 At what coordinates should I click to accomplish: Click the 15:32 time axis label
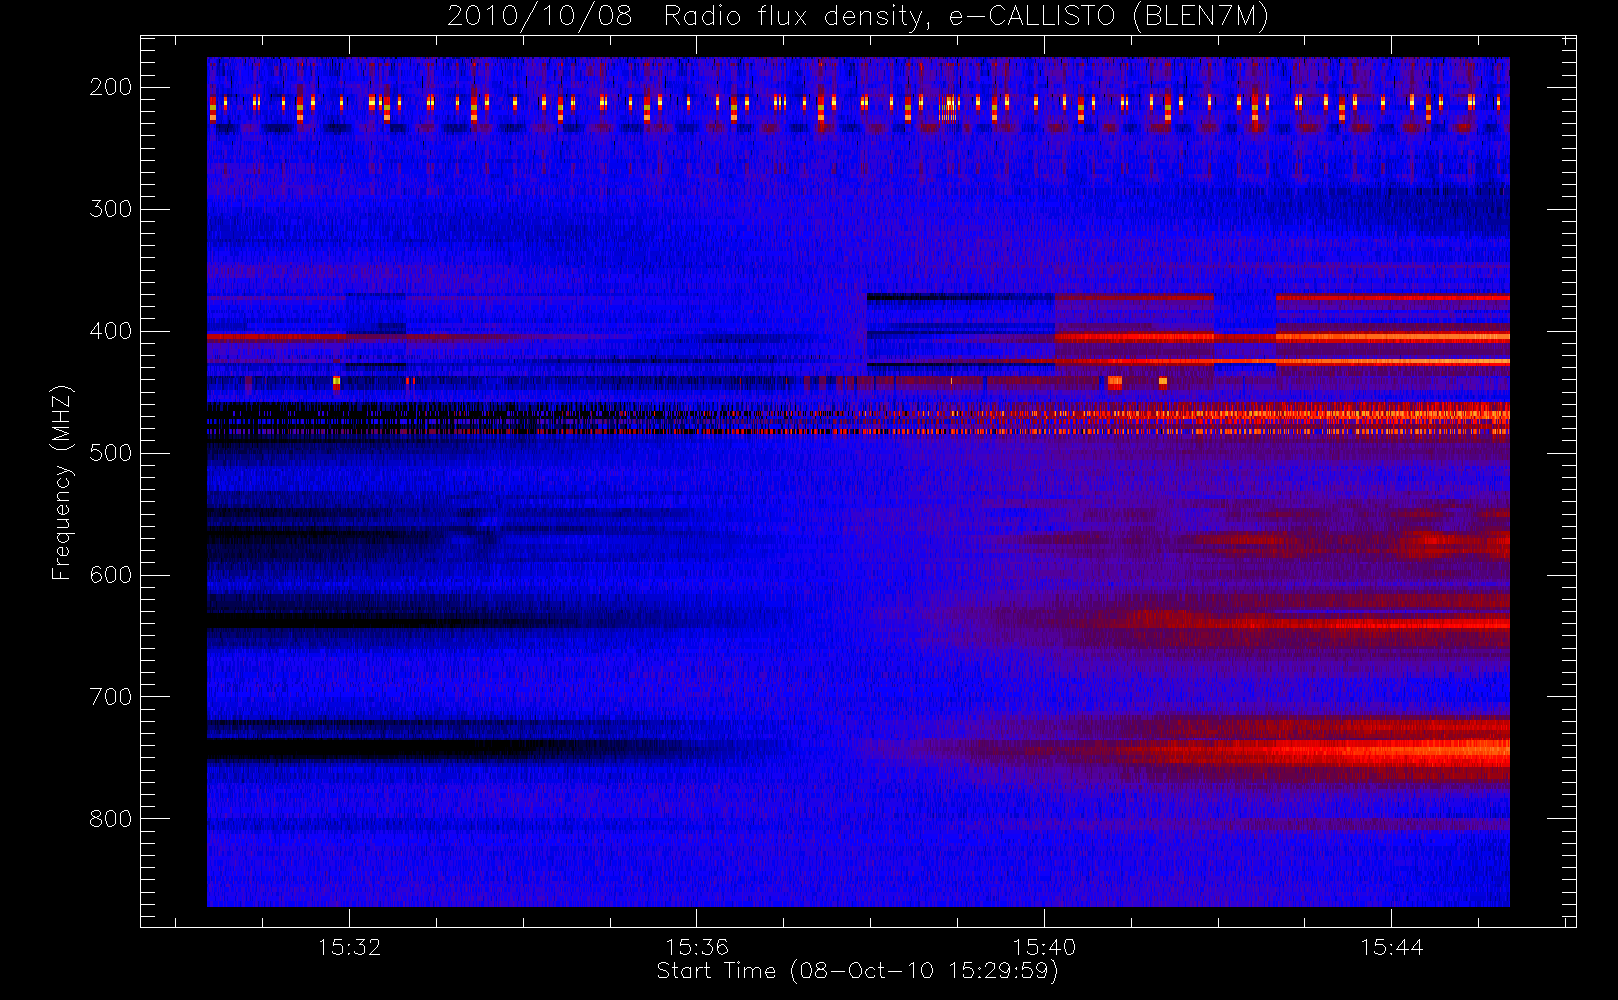[x=350, y=947]
